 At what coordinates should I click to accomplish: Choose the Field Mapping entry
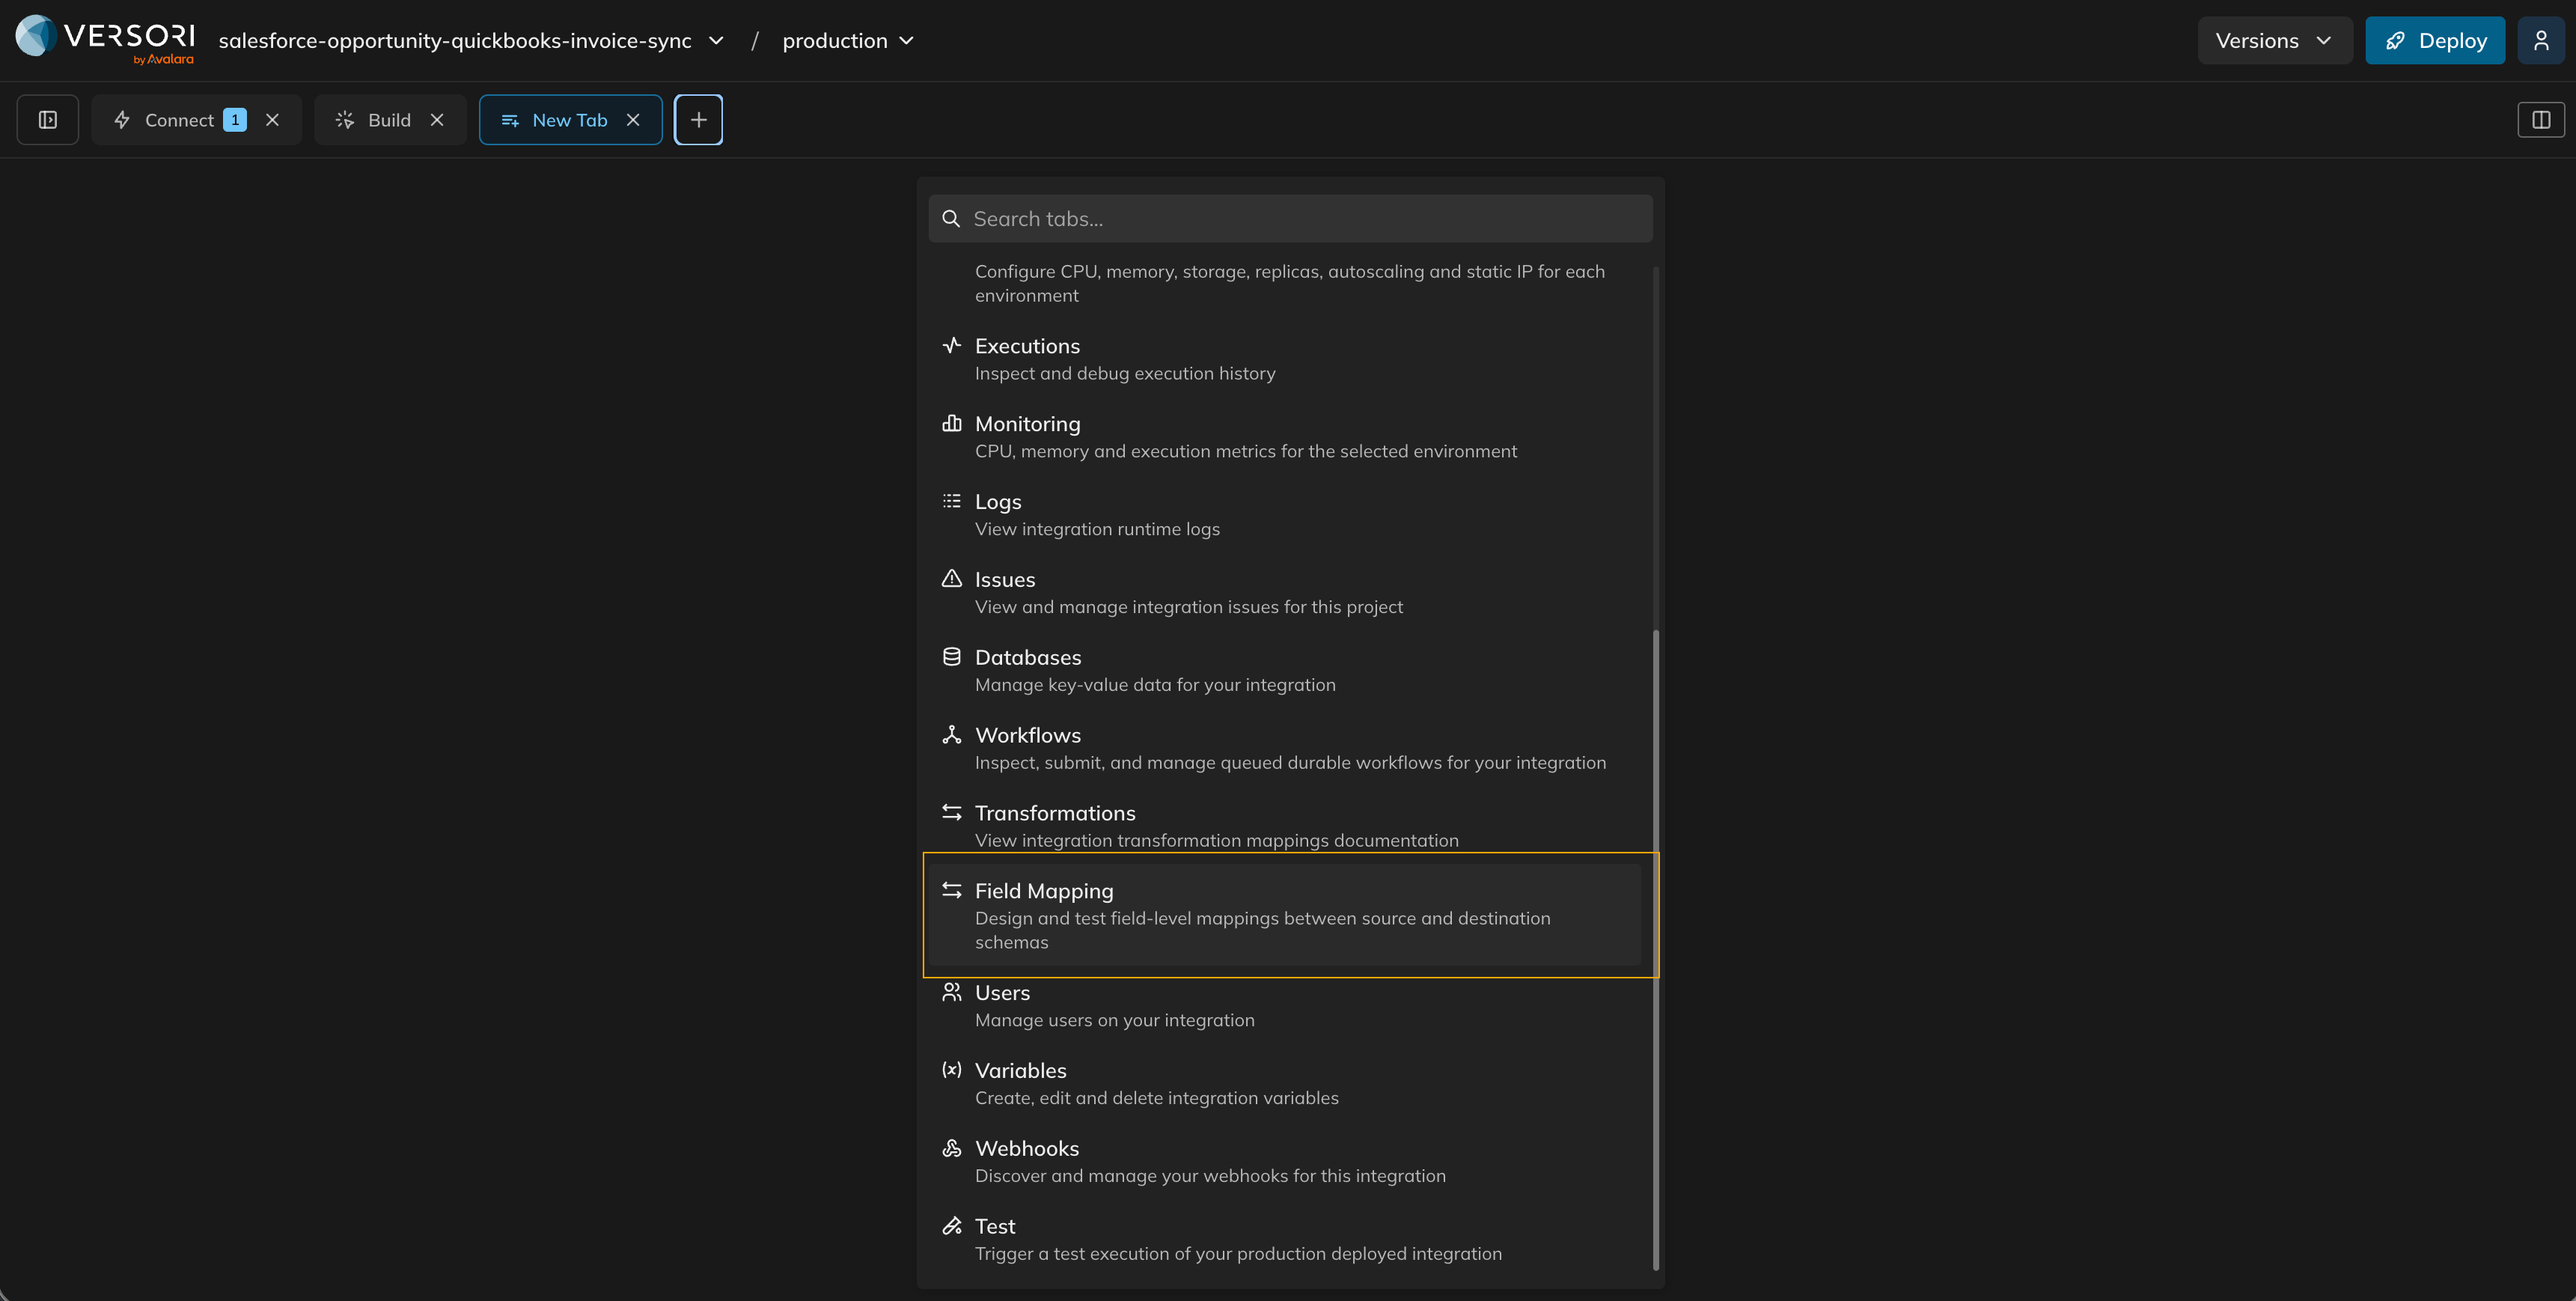click(x=1284, y=915)
